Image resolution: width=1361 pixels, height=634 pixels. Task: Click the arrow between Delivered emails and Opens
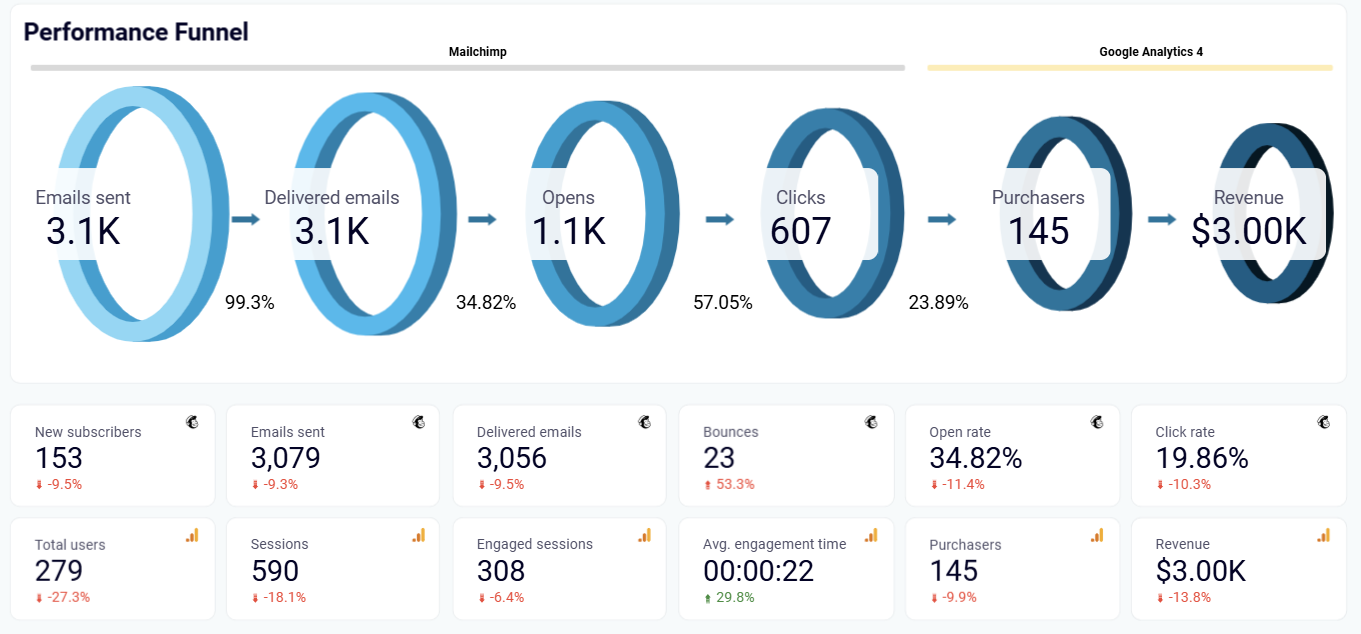tap(483, 219)
